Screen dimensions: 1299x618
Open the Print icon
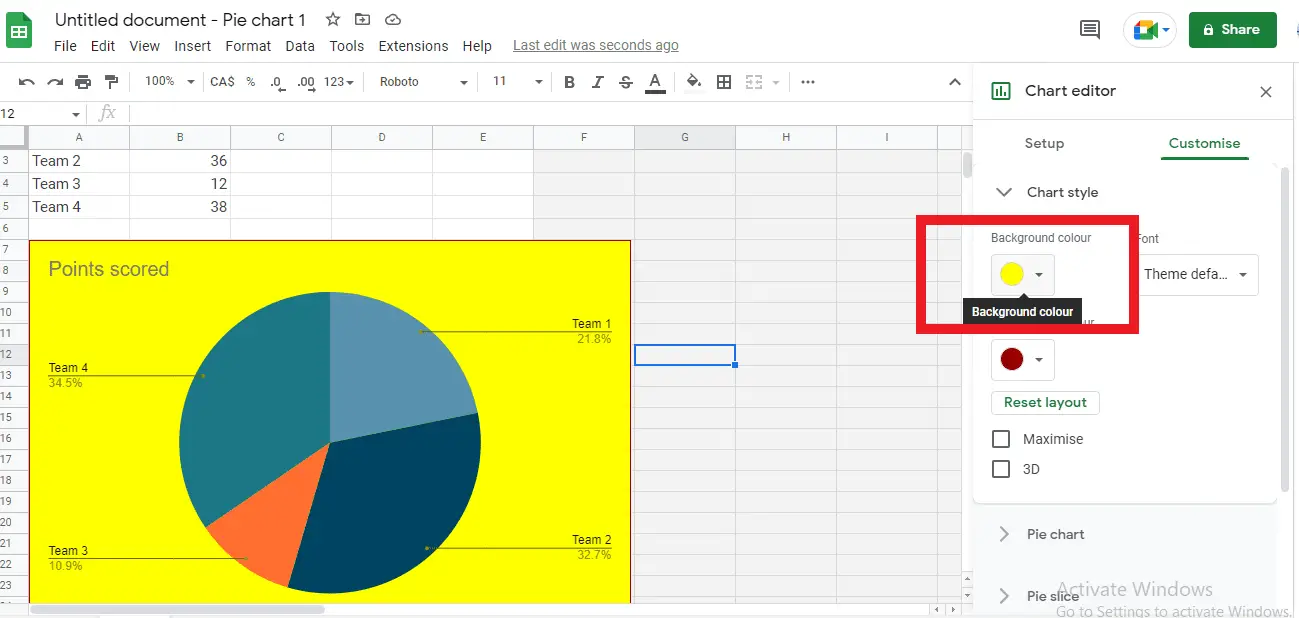tap(84, 82)
